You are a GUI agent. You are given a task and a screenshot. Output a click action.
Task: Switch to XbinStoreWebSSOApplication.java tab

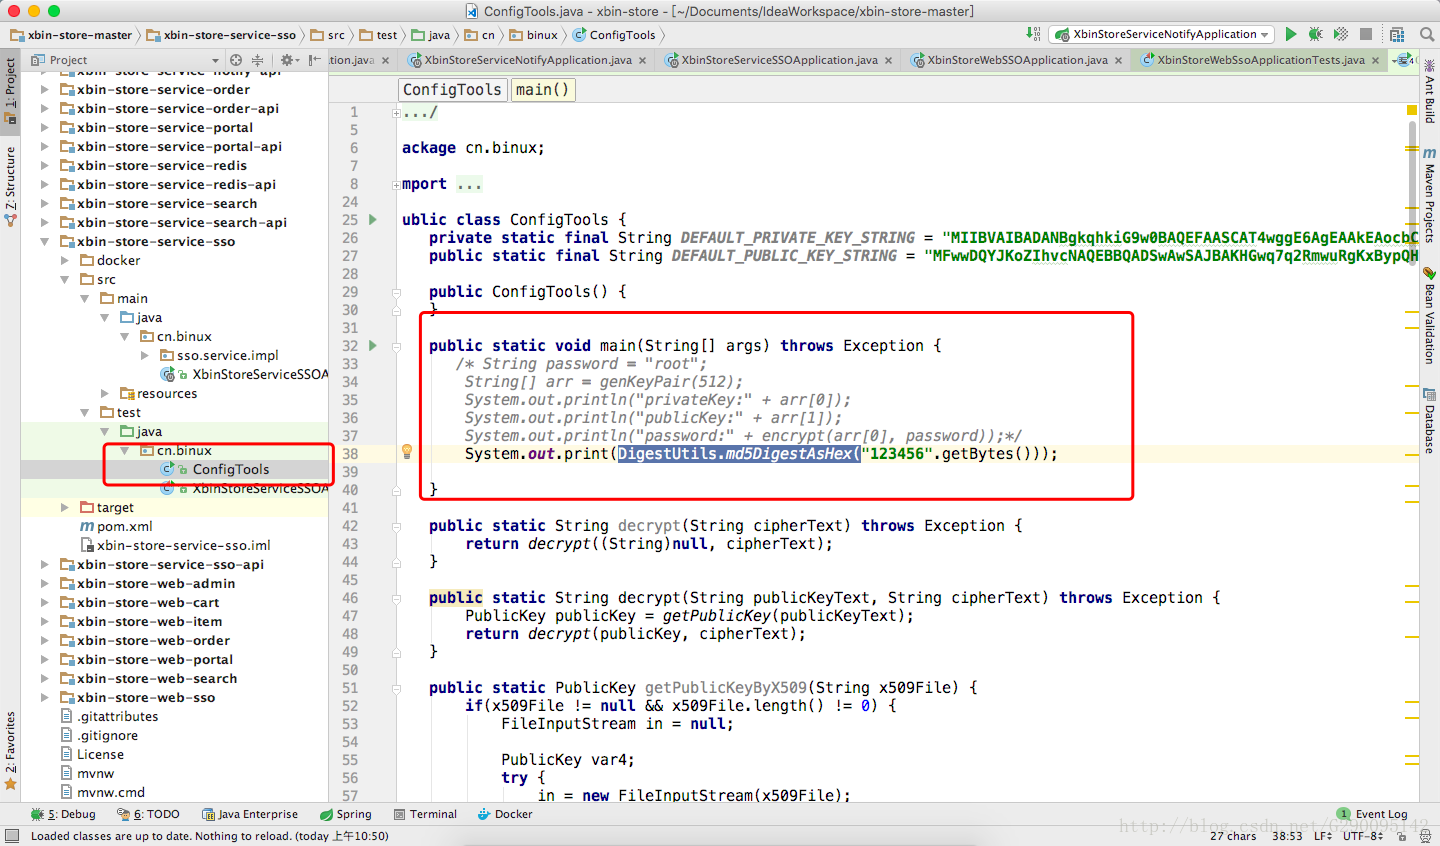[1017, 60]
